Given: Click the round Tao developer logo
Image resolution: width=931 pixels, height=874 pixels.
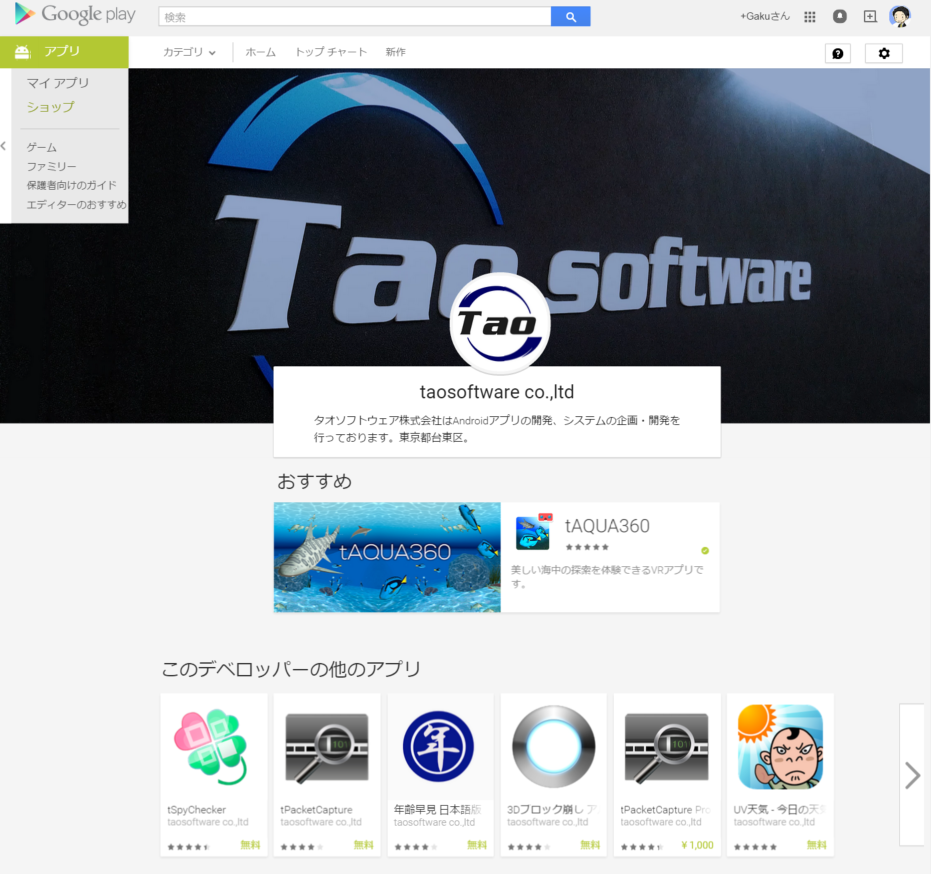Looking at the screenshot, I should (x=500, y=324).
